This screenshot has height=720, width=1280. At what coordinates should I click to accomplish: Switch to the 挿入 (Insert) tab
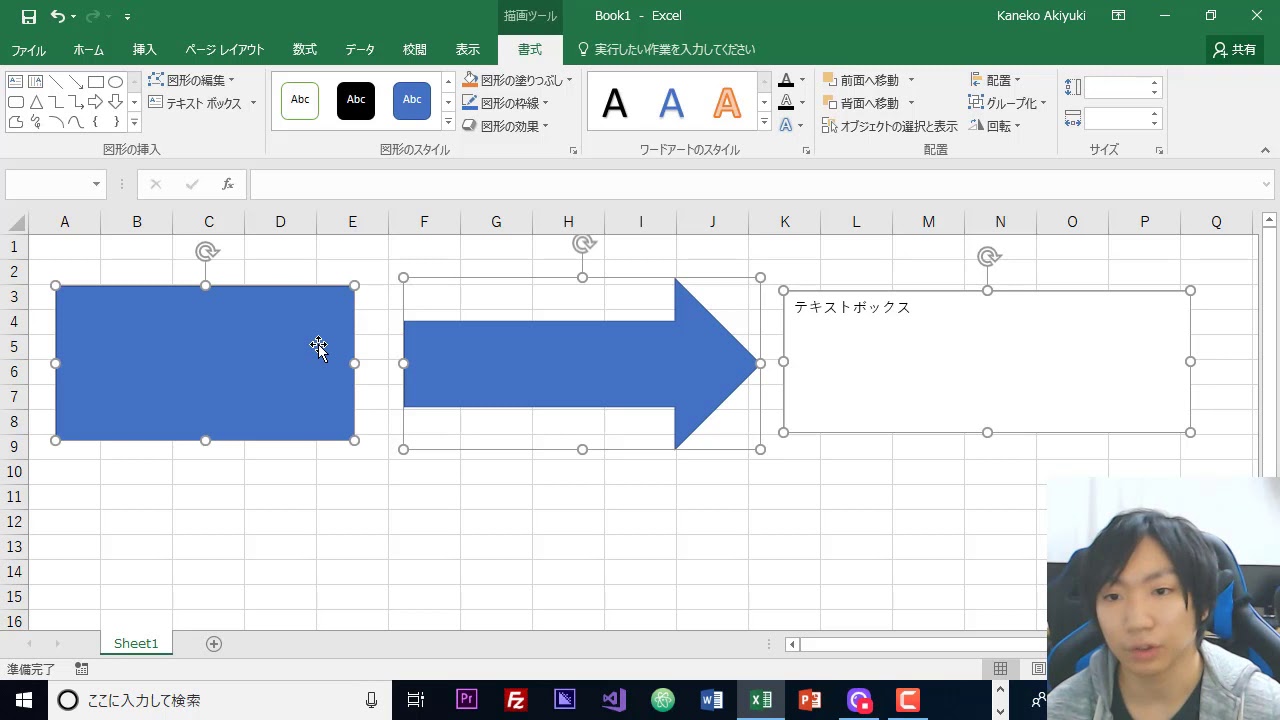pos(145,50)
